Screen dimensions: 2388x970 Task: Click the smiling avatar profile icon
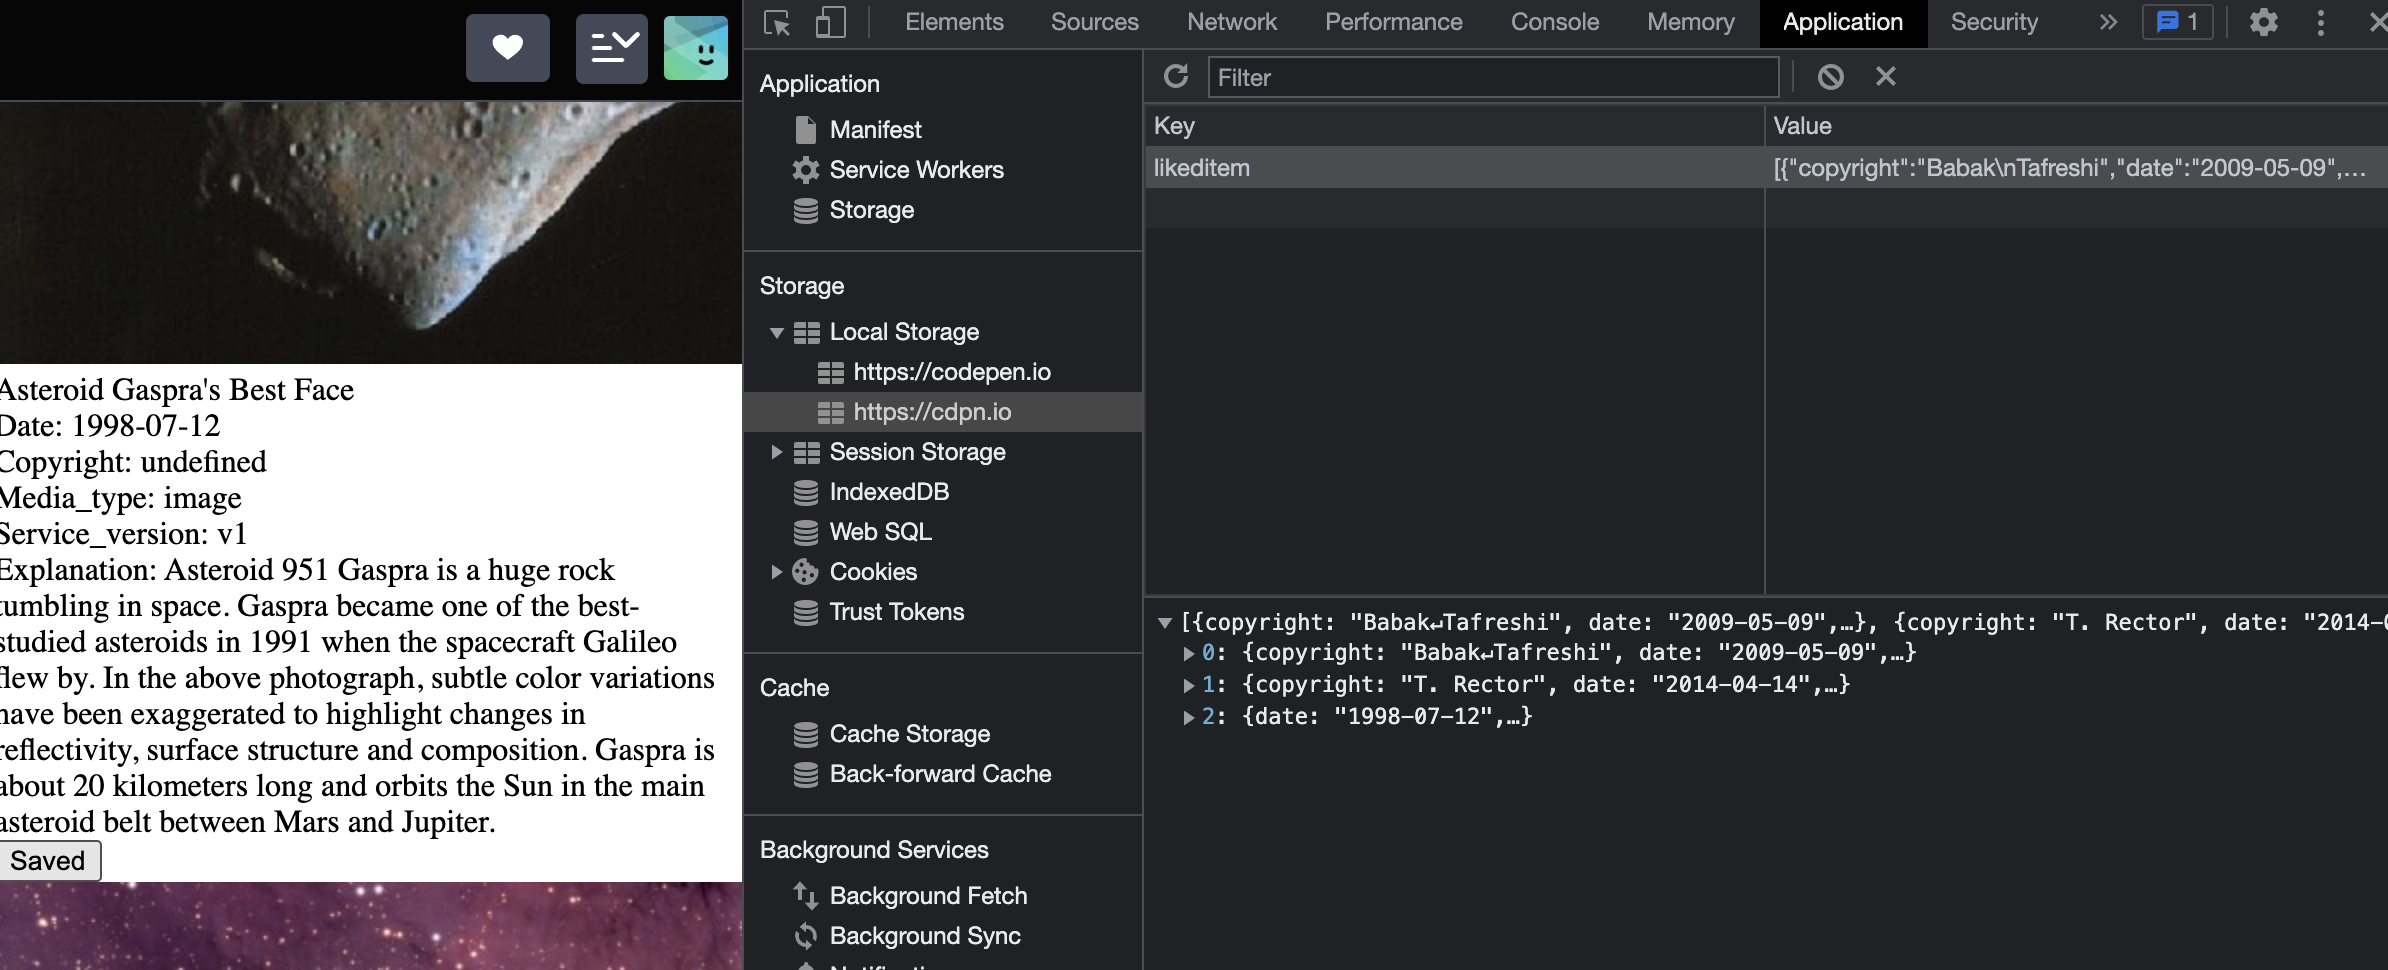pos(696,47)
